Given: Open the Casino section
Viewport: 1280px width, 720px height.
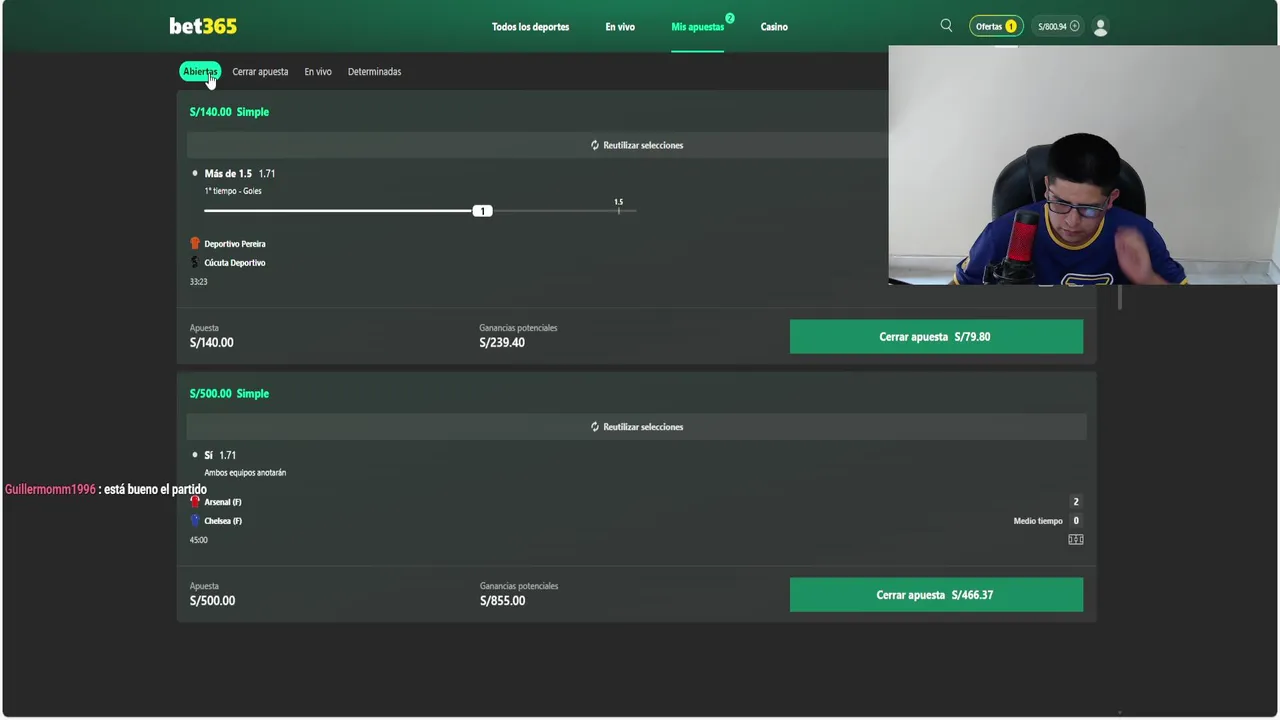Looking at the screenshot, I should pos(774,27).
